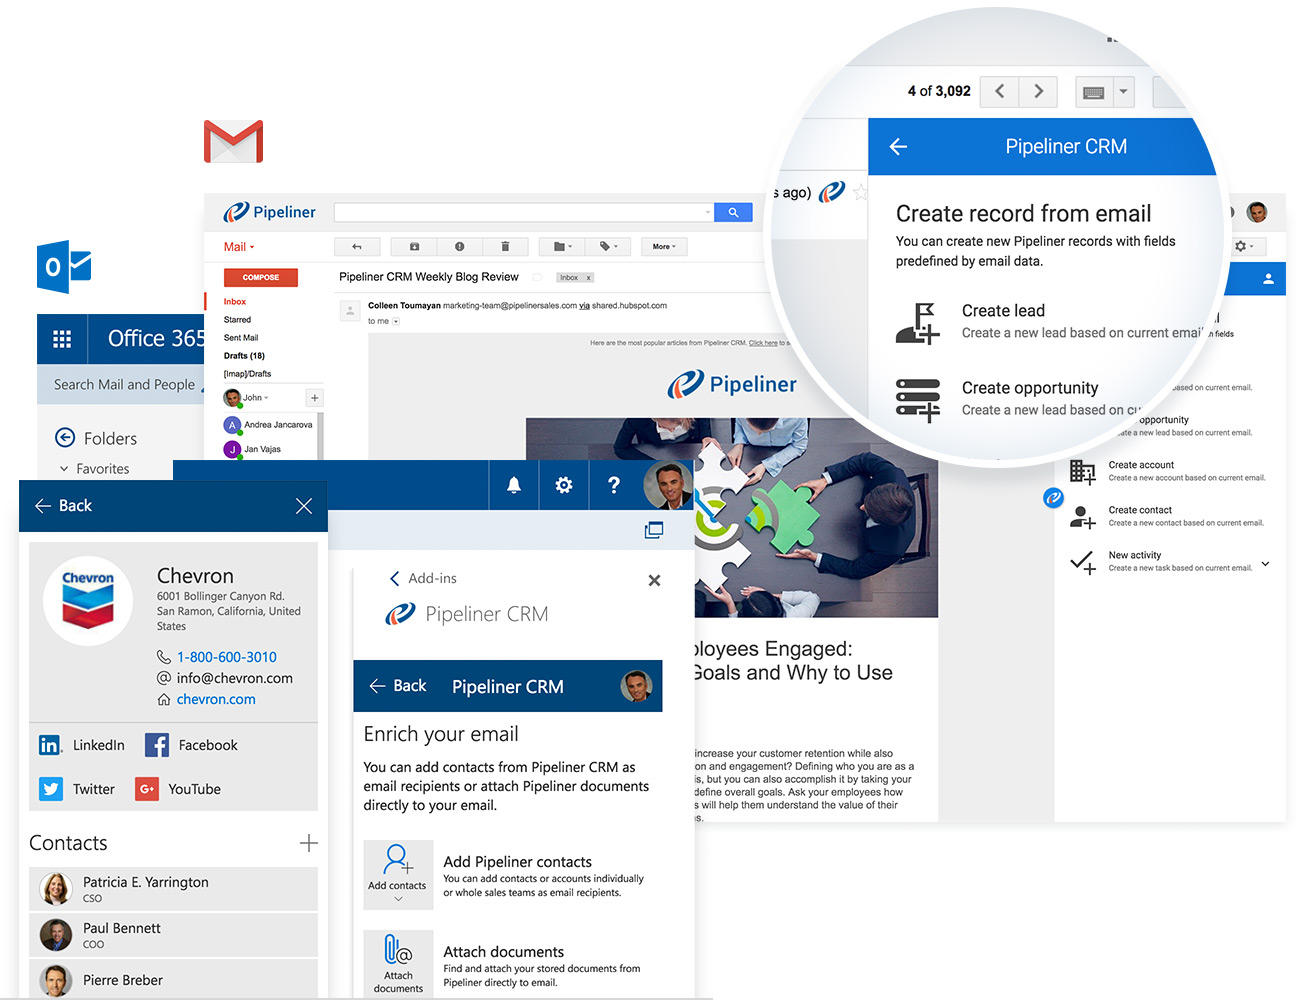1300x1000 pixels.
Task: Click Back in Pipeliner CRM add-in bar
Action: click(x=398, y=686)
